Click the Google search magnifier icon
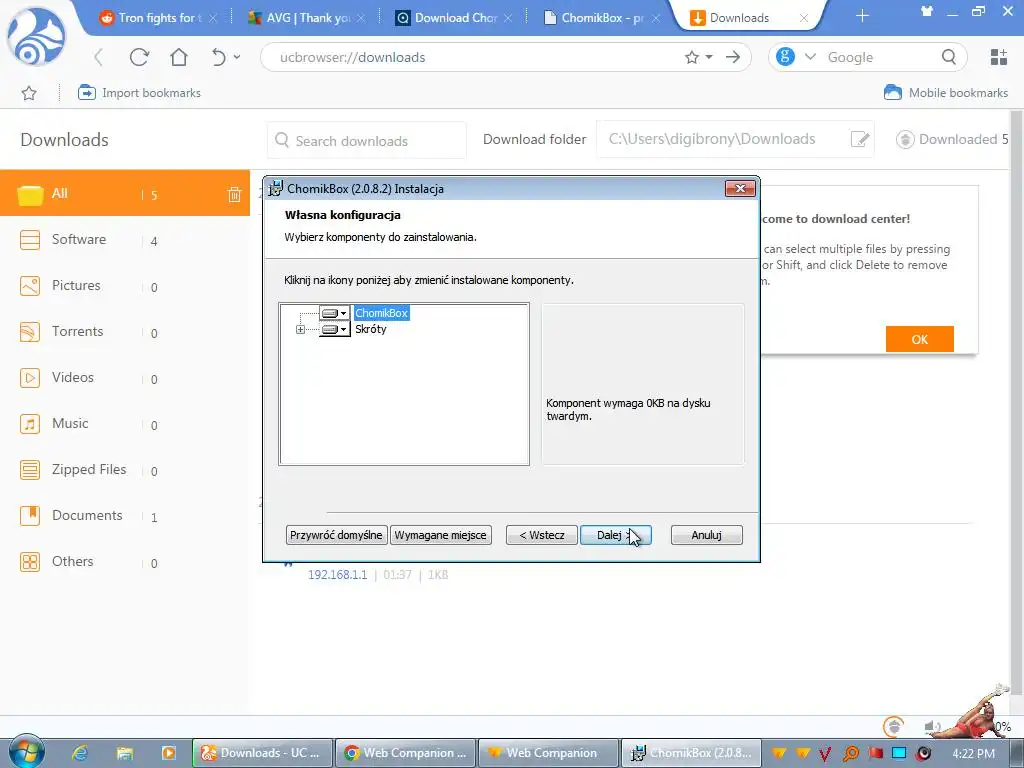Image resolution: width=1024 pixels, height=768 pixels. coord(949,57)
